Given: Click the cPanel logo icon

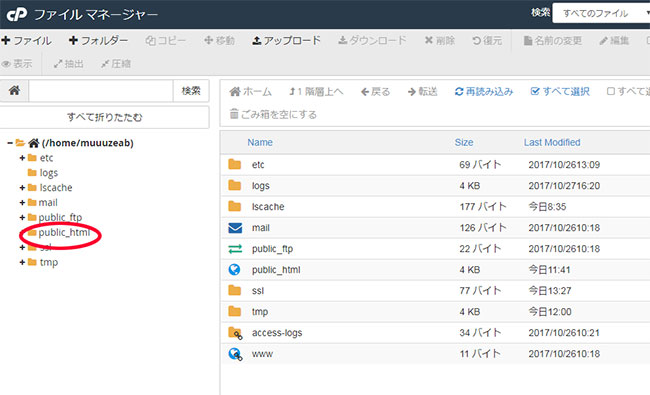Looking at the screenshot, I should pyautogui.click(x=17, y=15).
